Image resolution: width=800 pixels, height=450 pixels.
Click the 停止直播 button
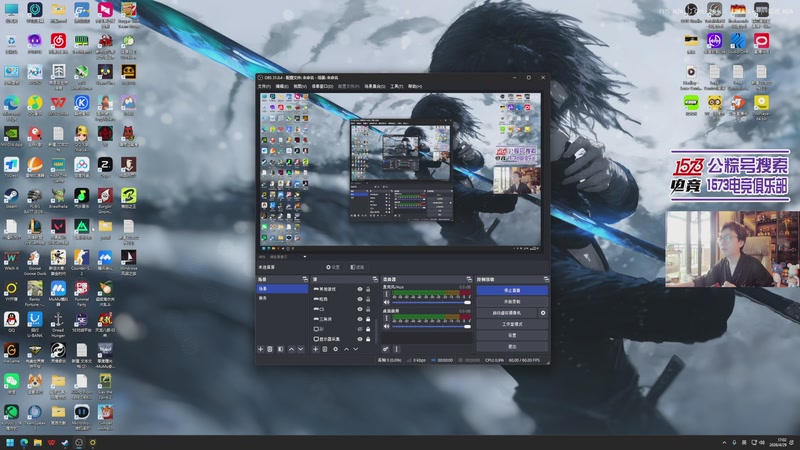click(512, 290)
